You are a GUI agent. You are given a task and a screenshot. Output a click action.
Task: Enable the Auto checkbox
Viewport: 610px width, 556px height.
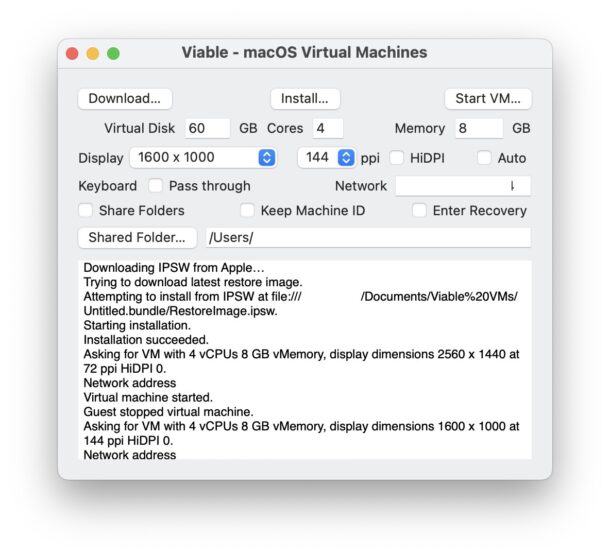484,158
